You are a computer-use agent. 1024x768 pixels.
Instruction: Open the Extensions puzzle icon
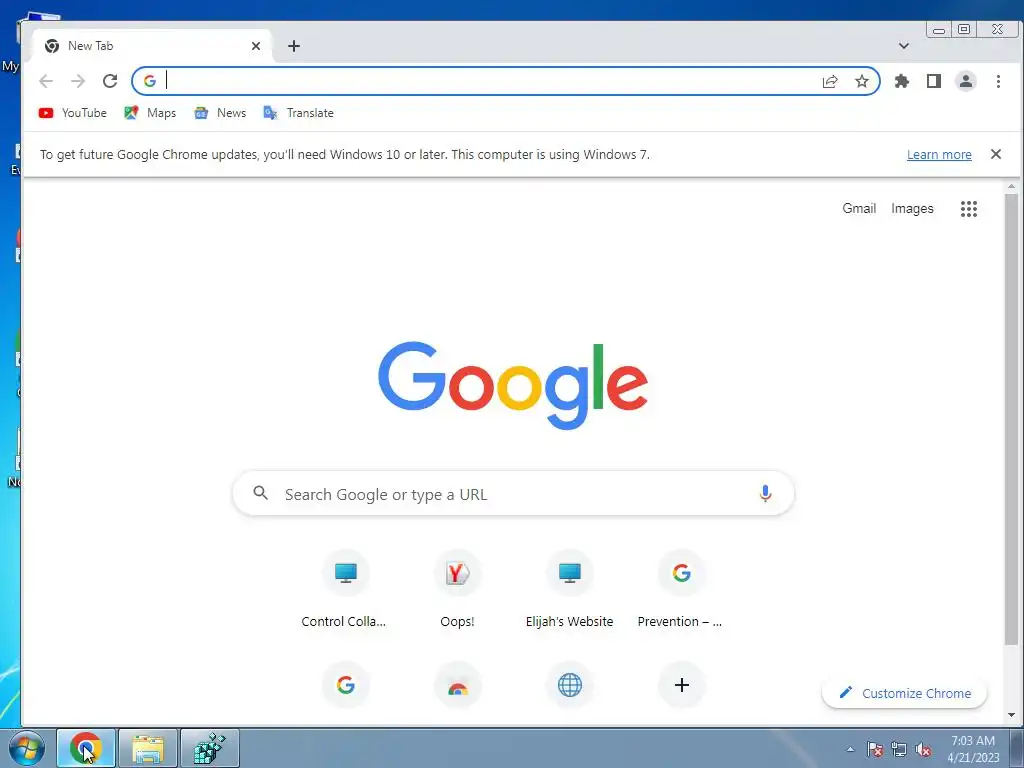coord(902,81)
